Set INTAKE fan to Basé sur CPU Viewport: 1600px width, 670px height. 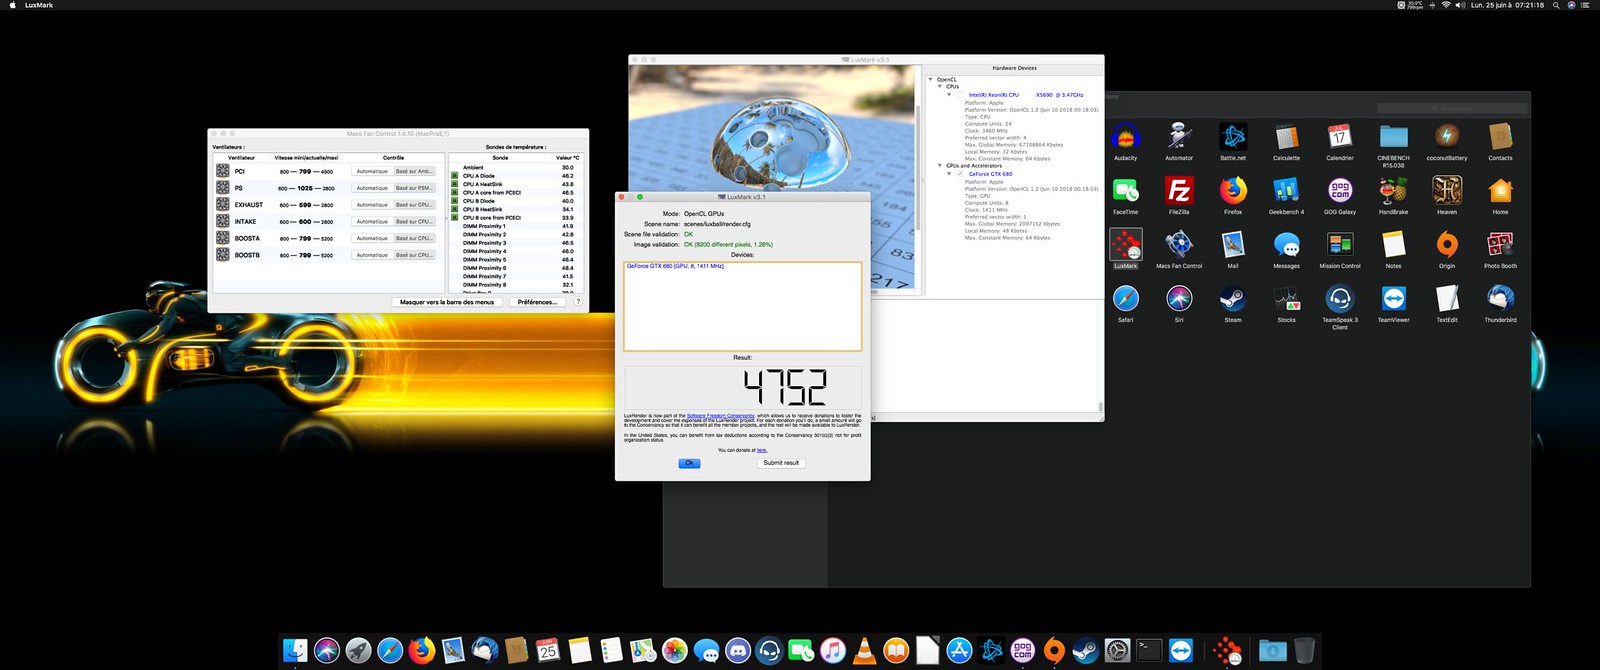tap(414, 222)
